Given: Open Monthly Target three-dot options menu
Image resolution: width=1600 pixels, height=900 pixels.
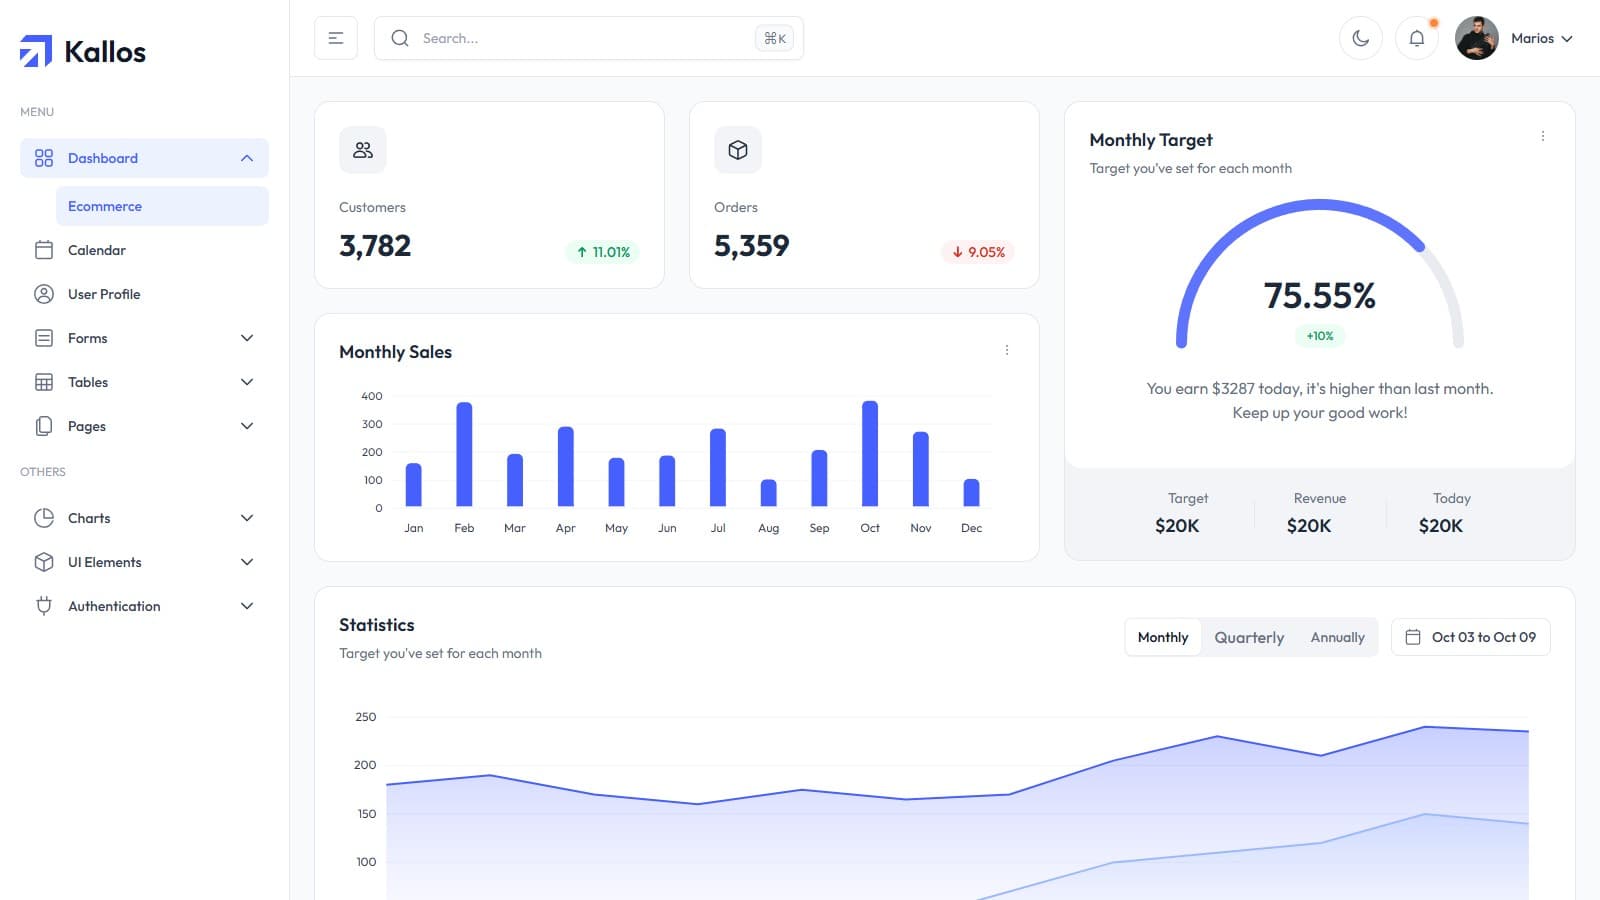Looking at the screenshot, I should click(x=1543, y=136).
